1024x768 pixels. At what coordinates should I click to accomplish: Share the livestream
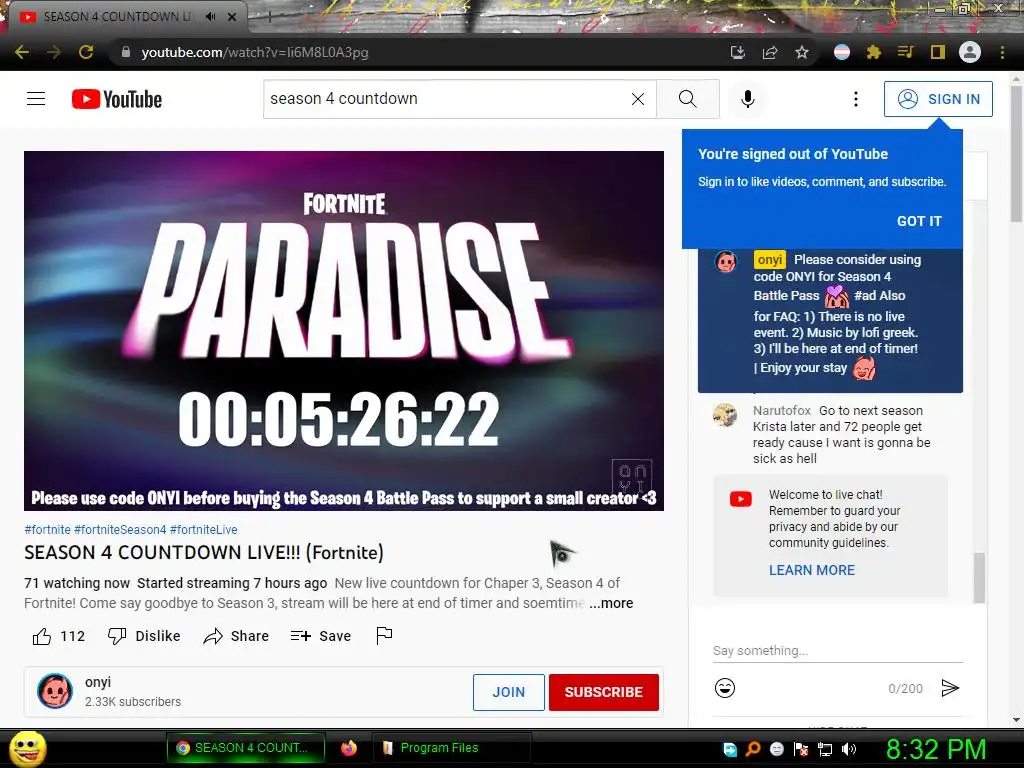pos(236,636)
